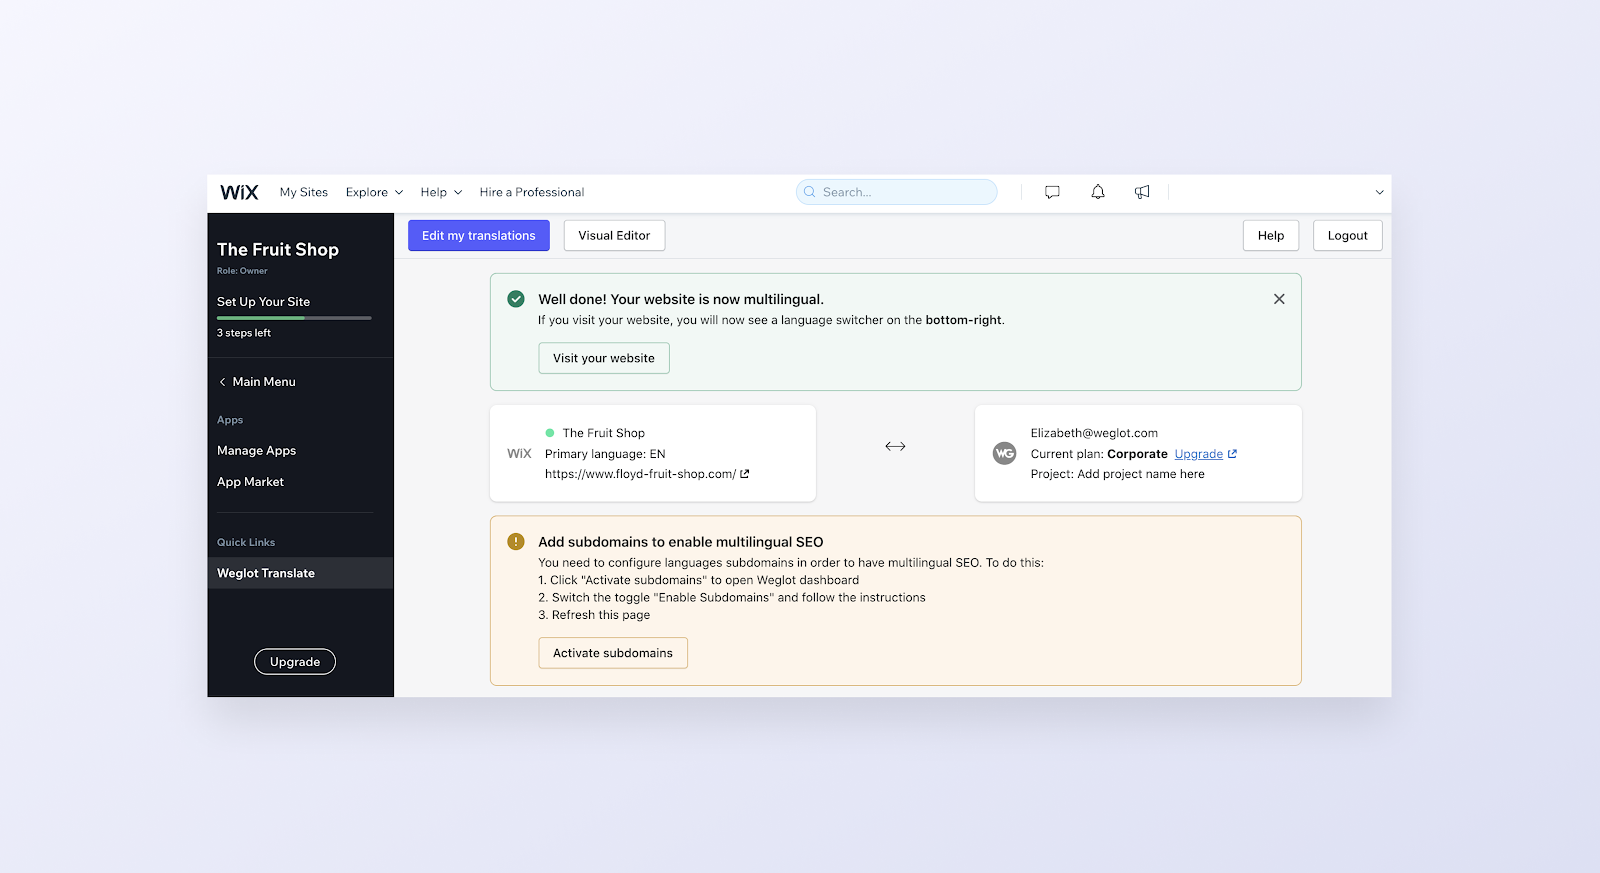Open Hire a Professional
This screenshot has width=1600, height=873.
(532, 192)
